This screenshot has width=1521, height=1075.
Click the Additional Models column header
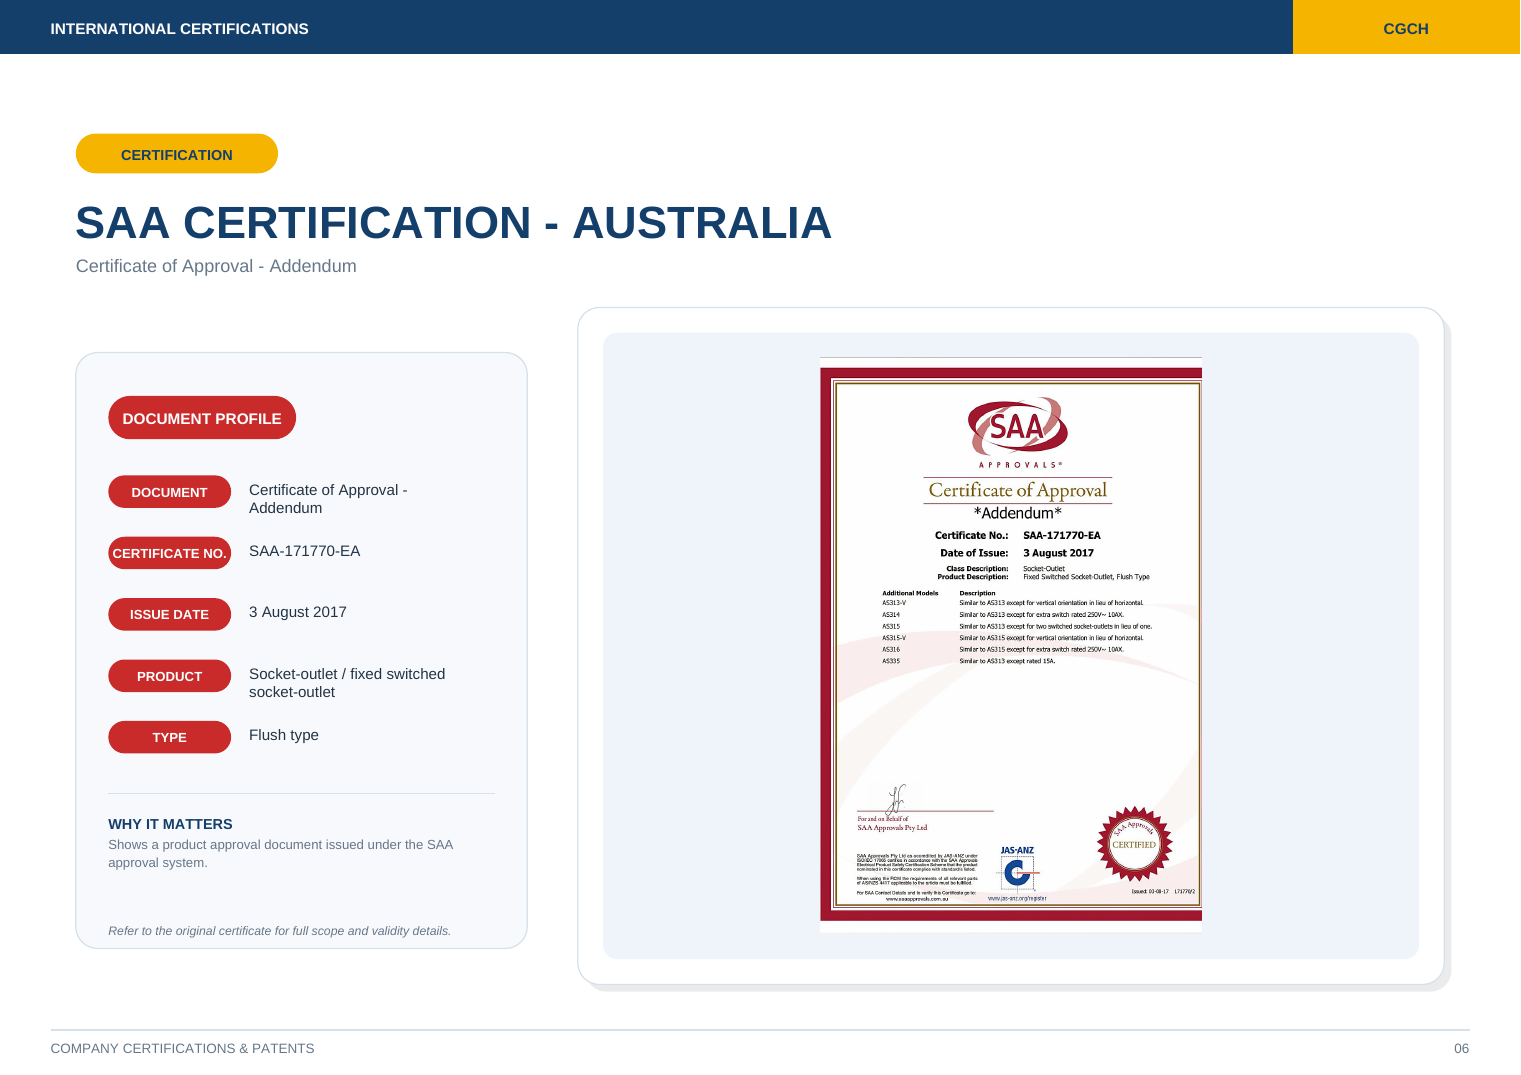(910, 593)
